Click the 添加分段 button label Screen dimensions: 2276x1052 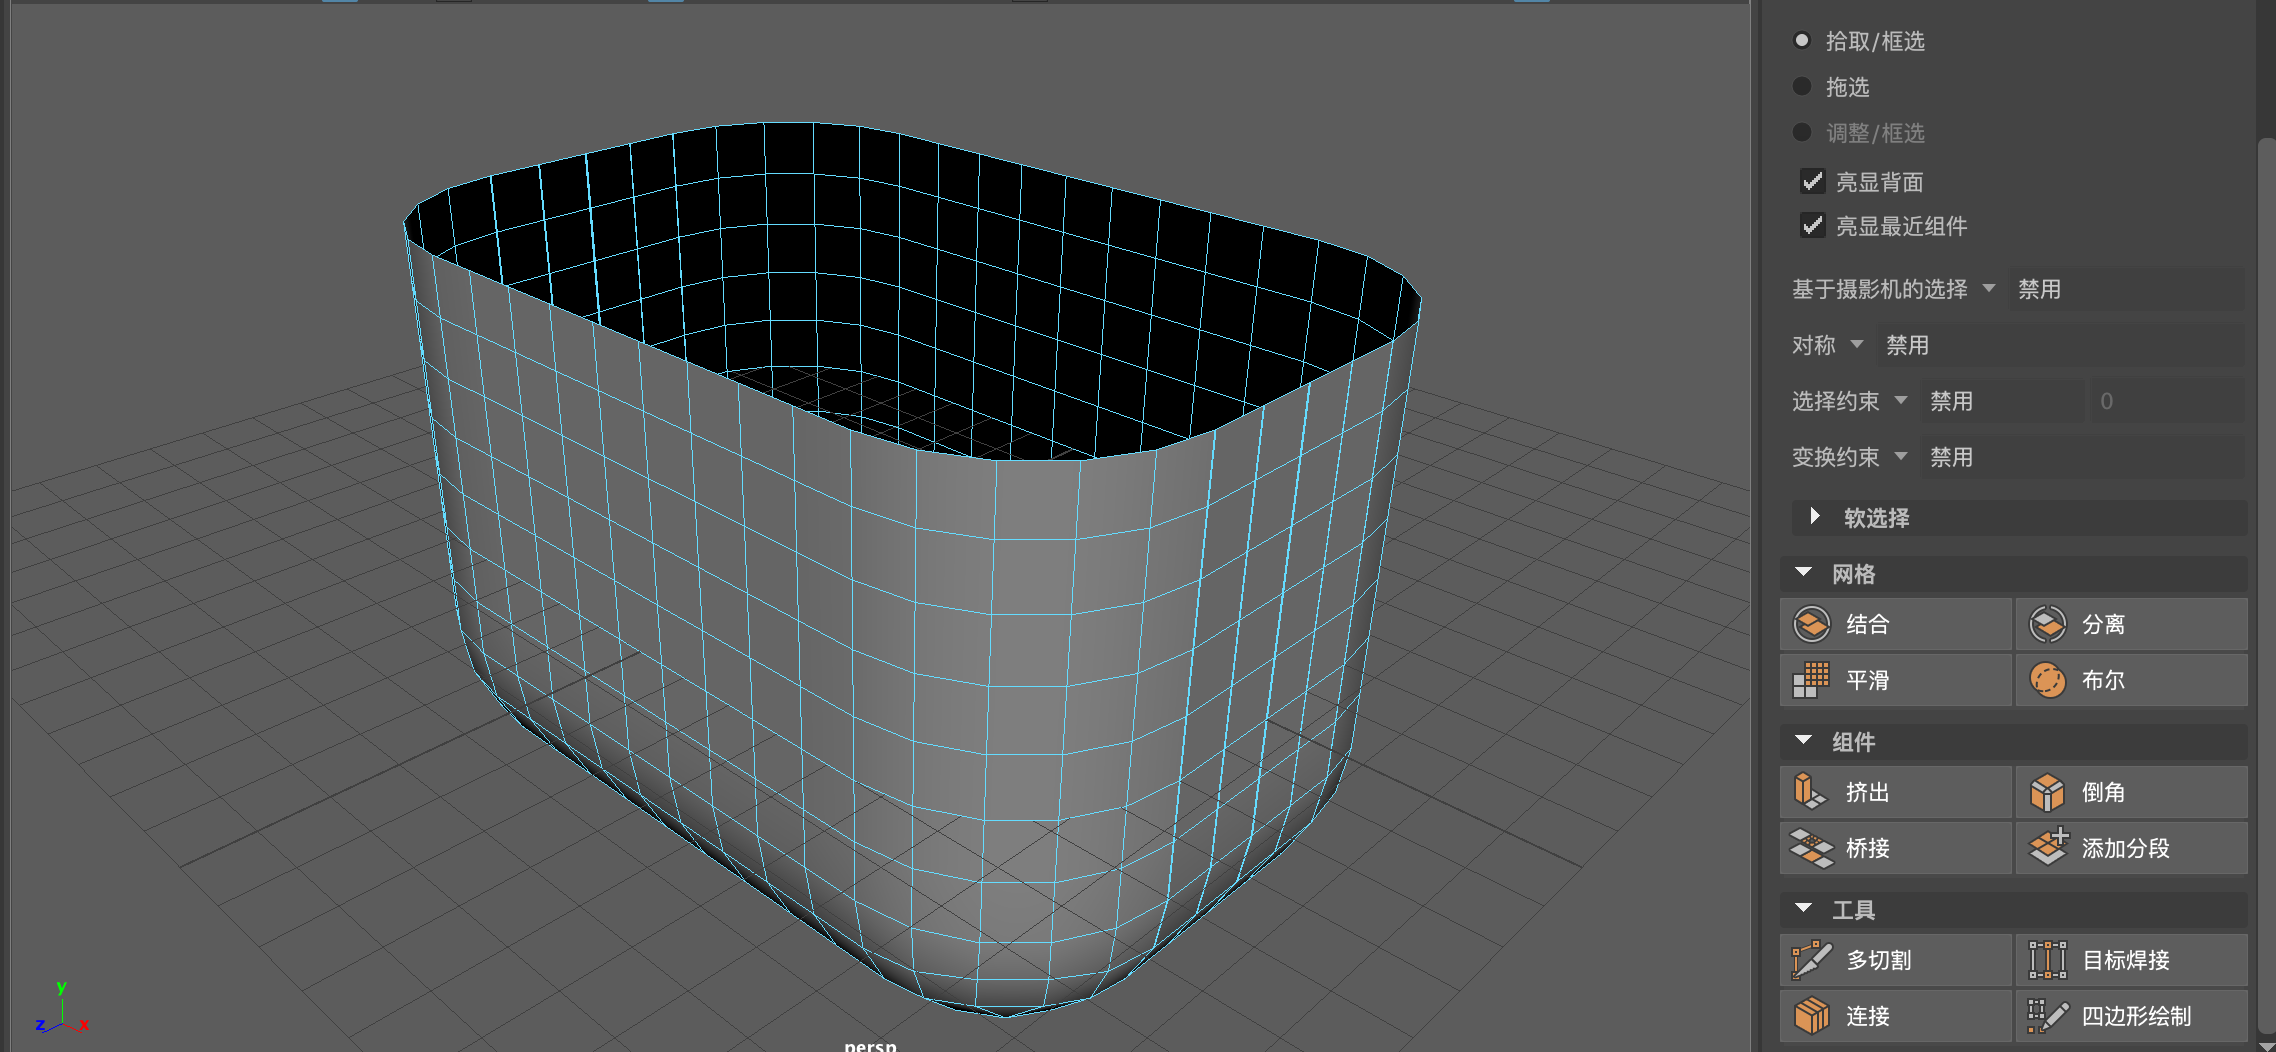(2125, 848)
